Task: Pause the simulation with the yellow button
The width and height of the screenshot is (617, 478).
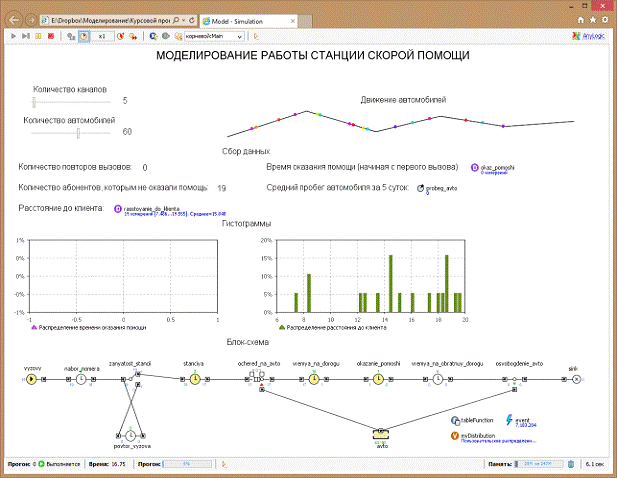Action: point(38,36)
